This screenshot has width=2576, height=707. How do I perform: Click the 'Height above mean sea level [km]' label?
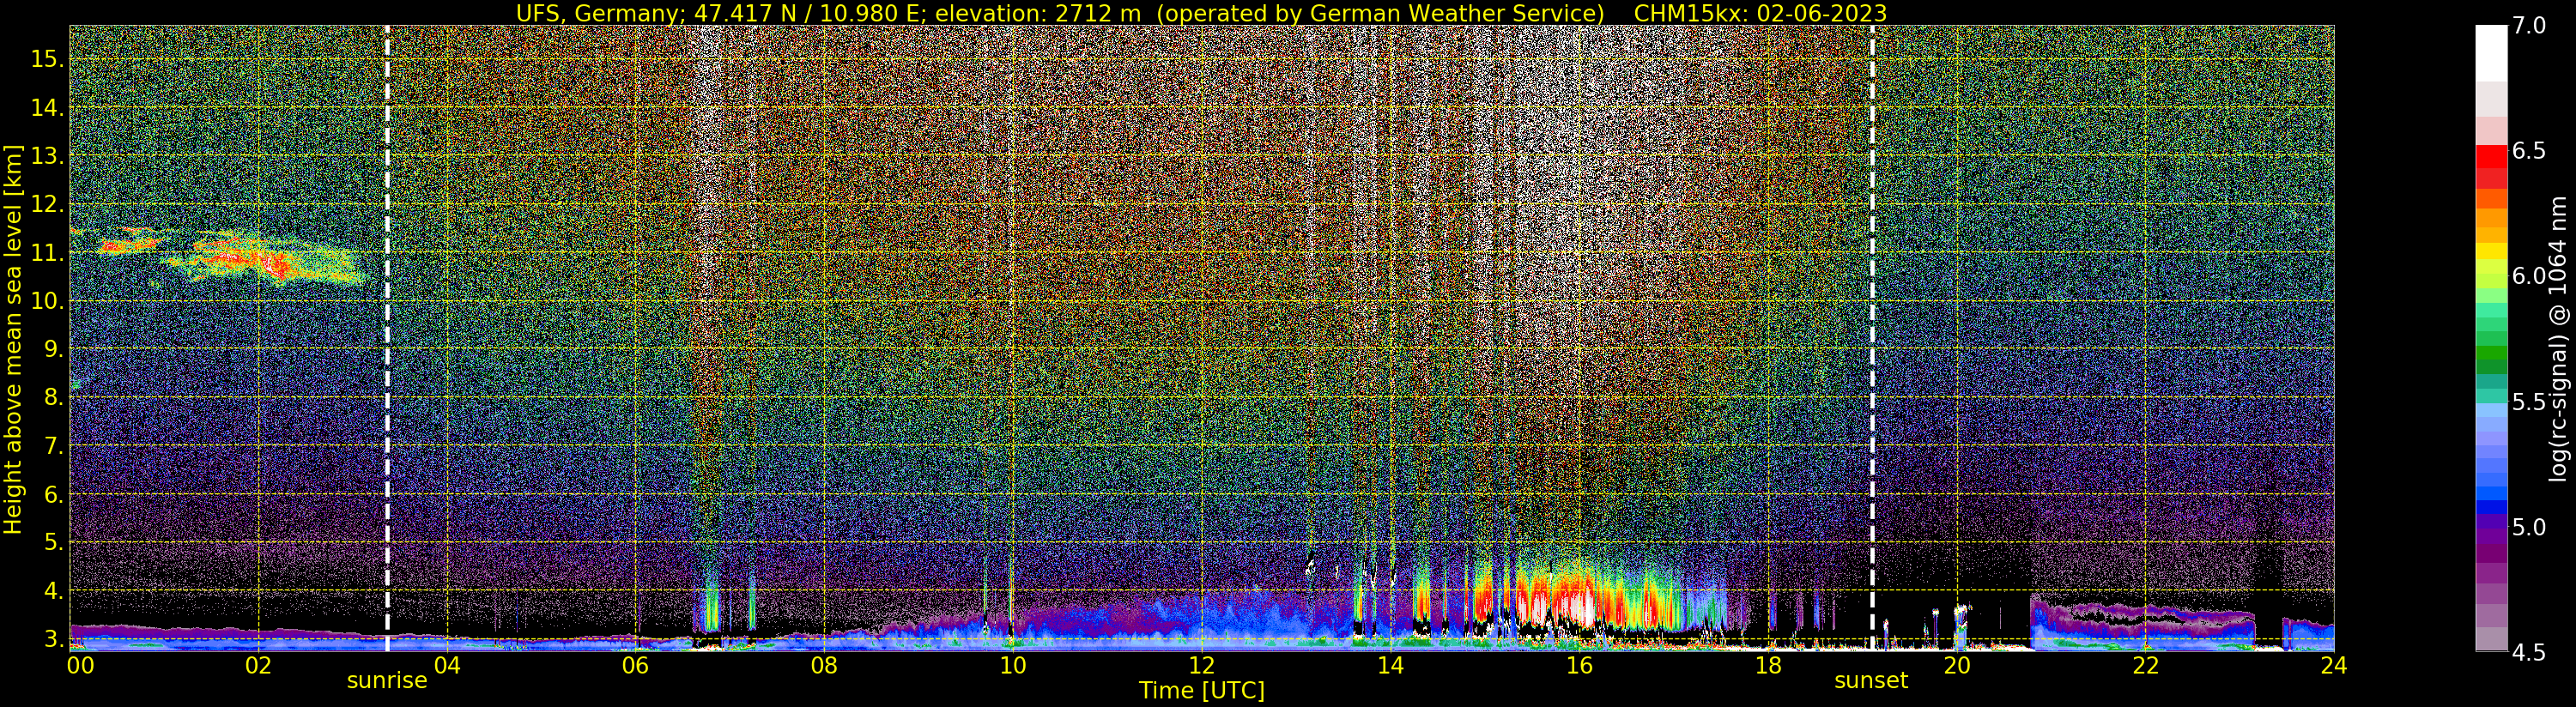[13, 338]
